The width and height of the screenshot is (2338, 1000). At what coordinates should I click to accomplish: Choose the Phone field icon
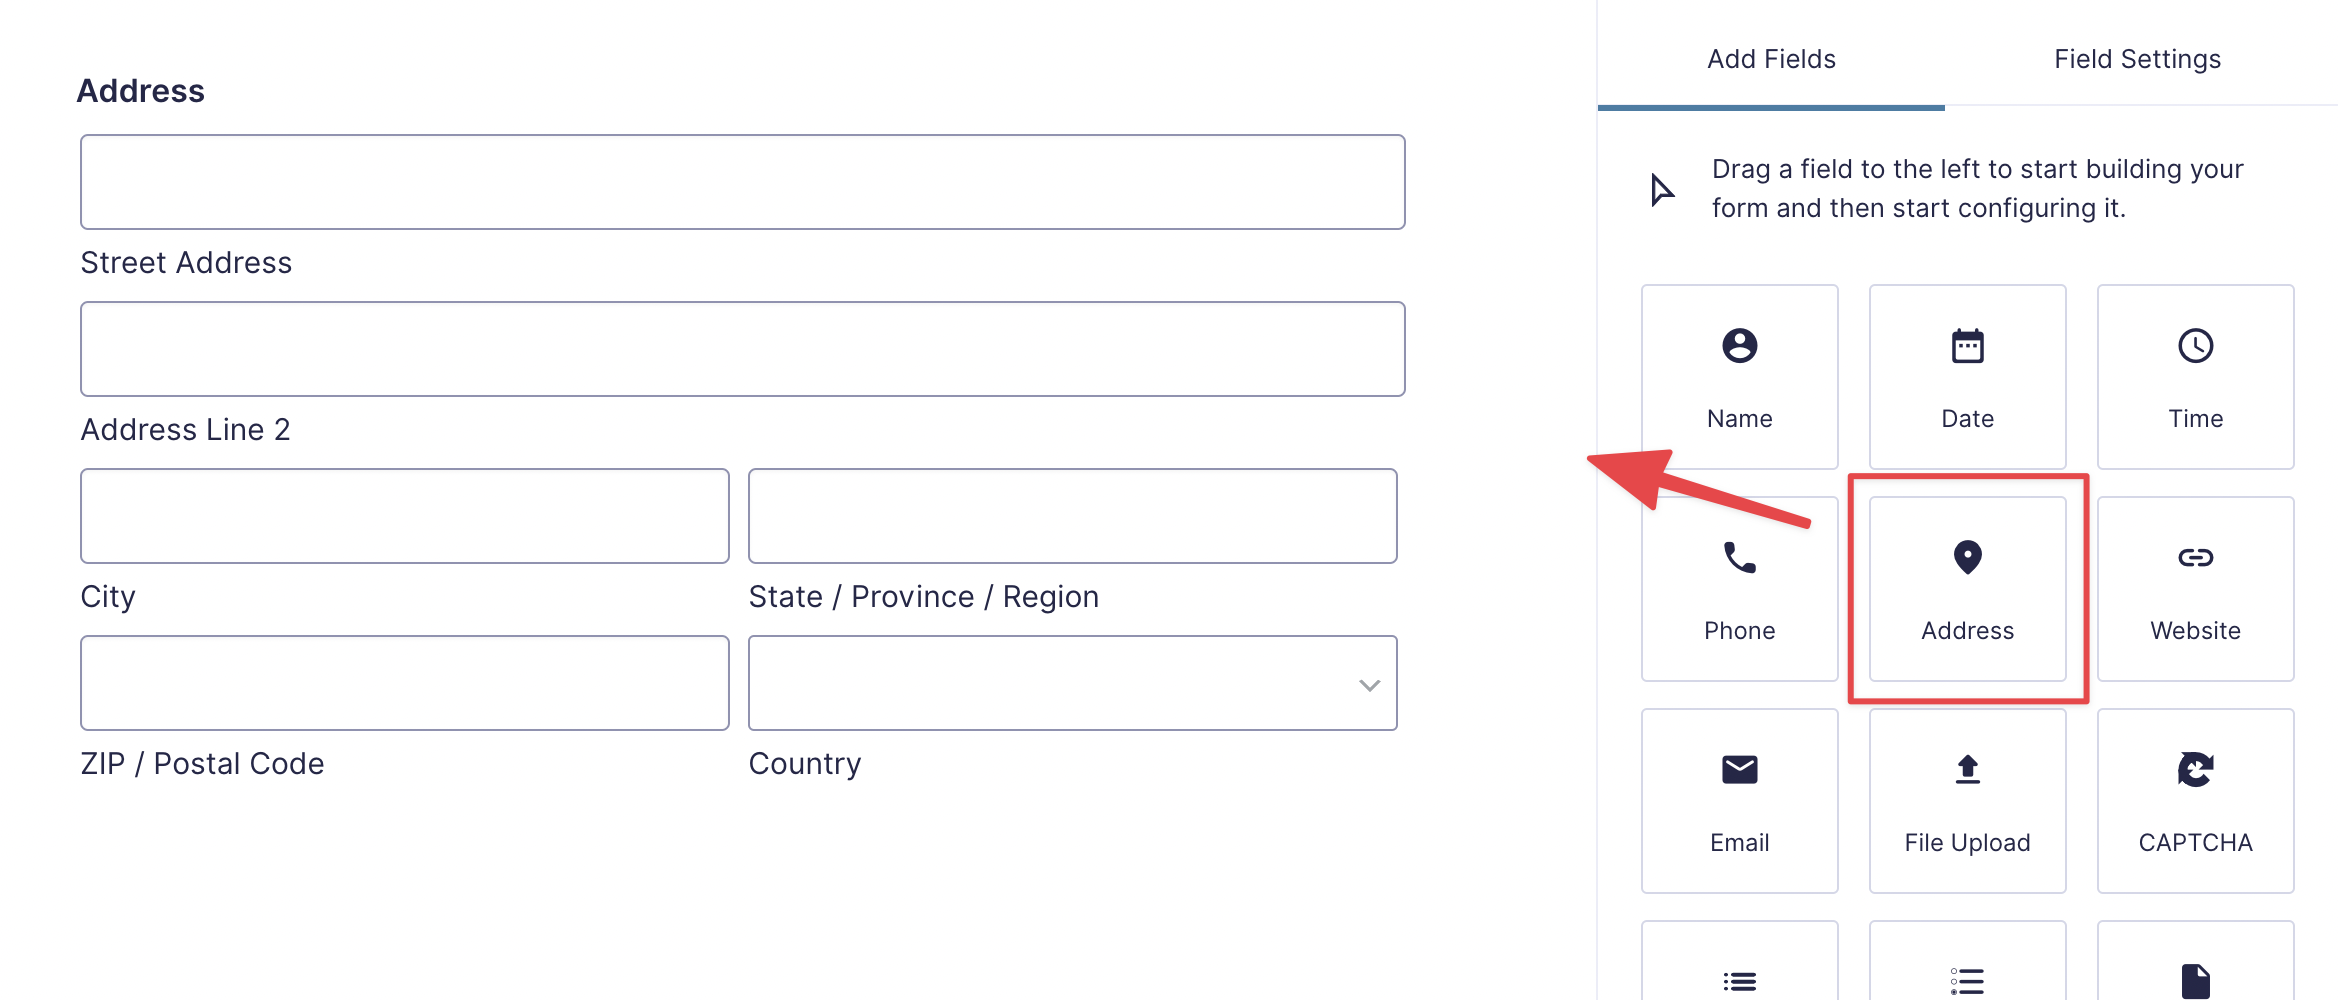(x=1739, y=588)
